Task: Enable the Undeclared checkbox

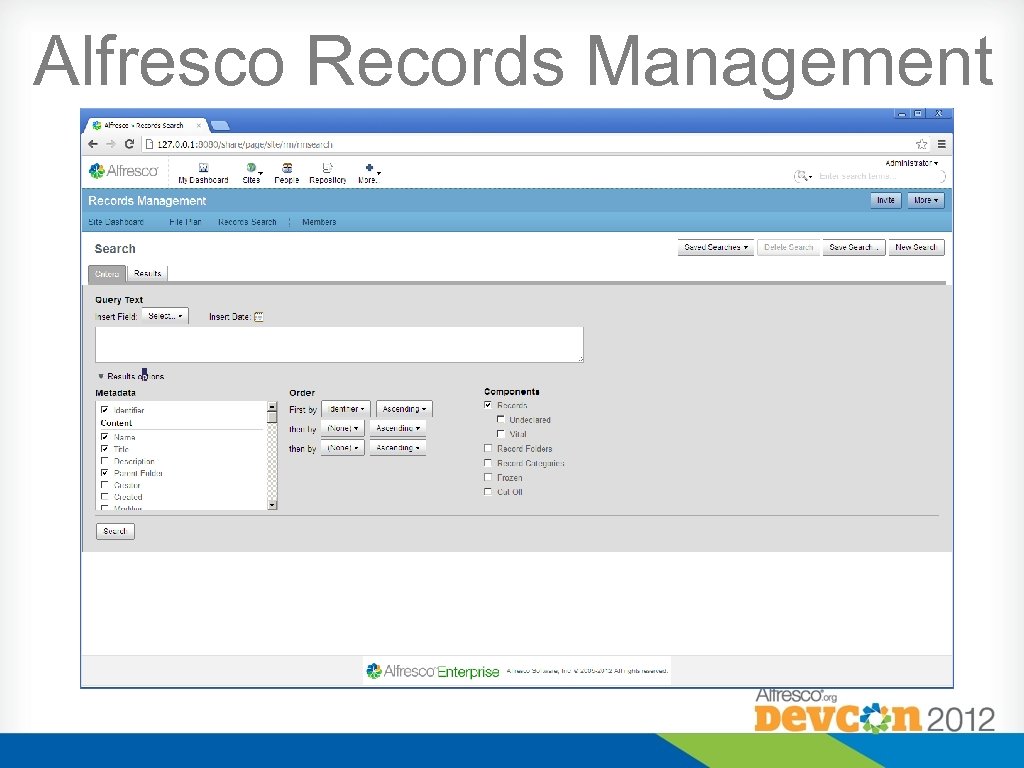Action: (x=501, y=419)
